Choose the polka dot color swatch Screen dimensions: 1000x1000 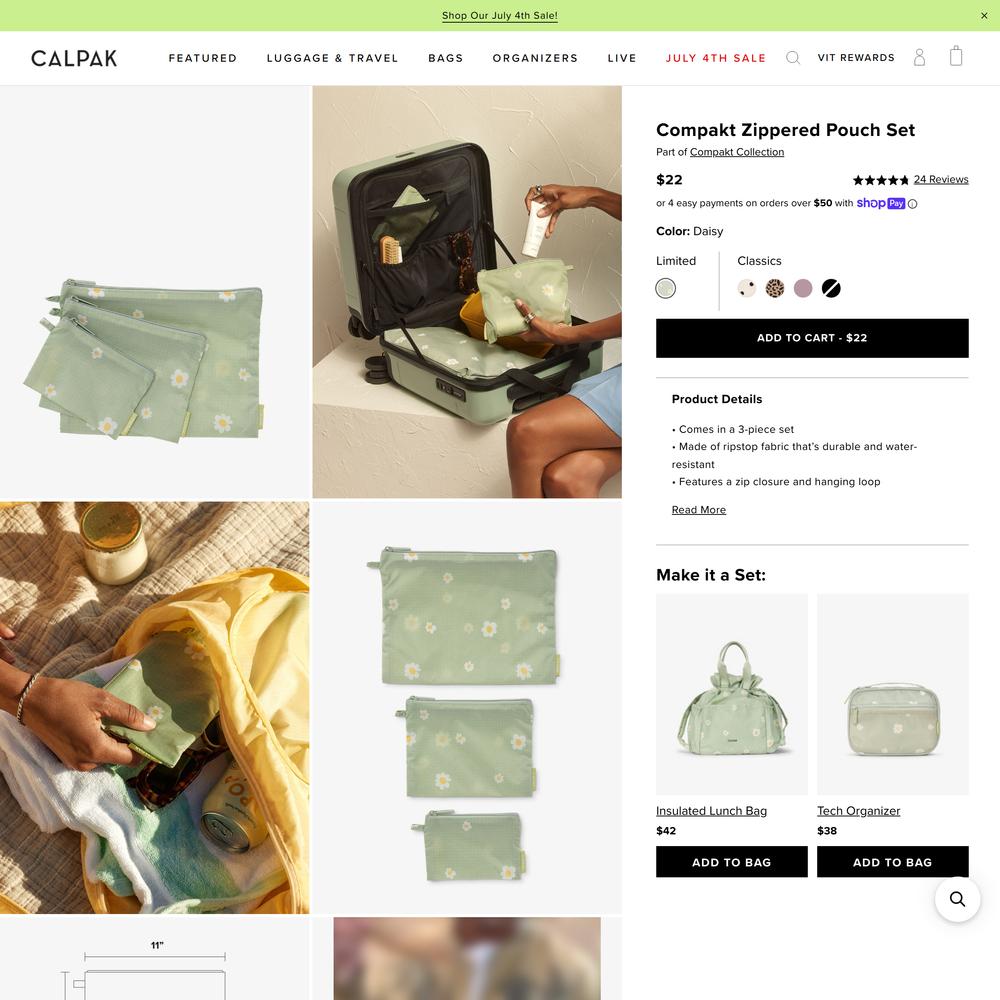[x=747, y=288]
